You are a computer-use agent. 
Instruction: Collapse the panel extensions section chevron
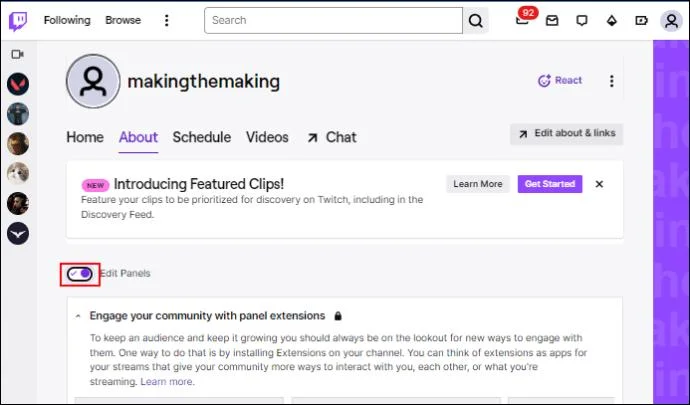point(78,316)
